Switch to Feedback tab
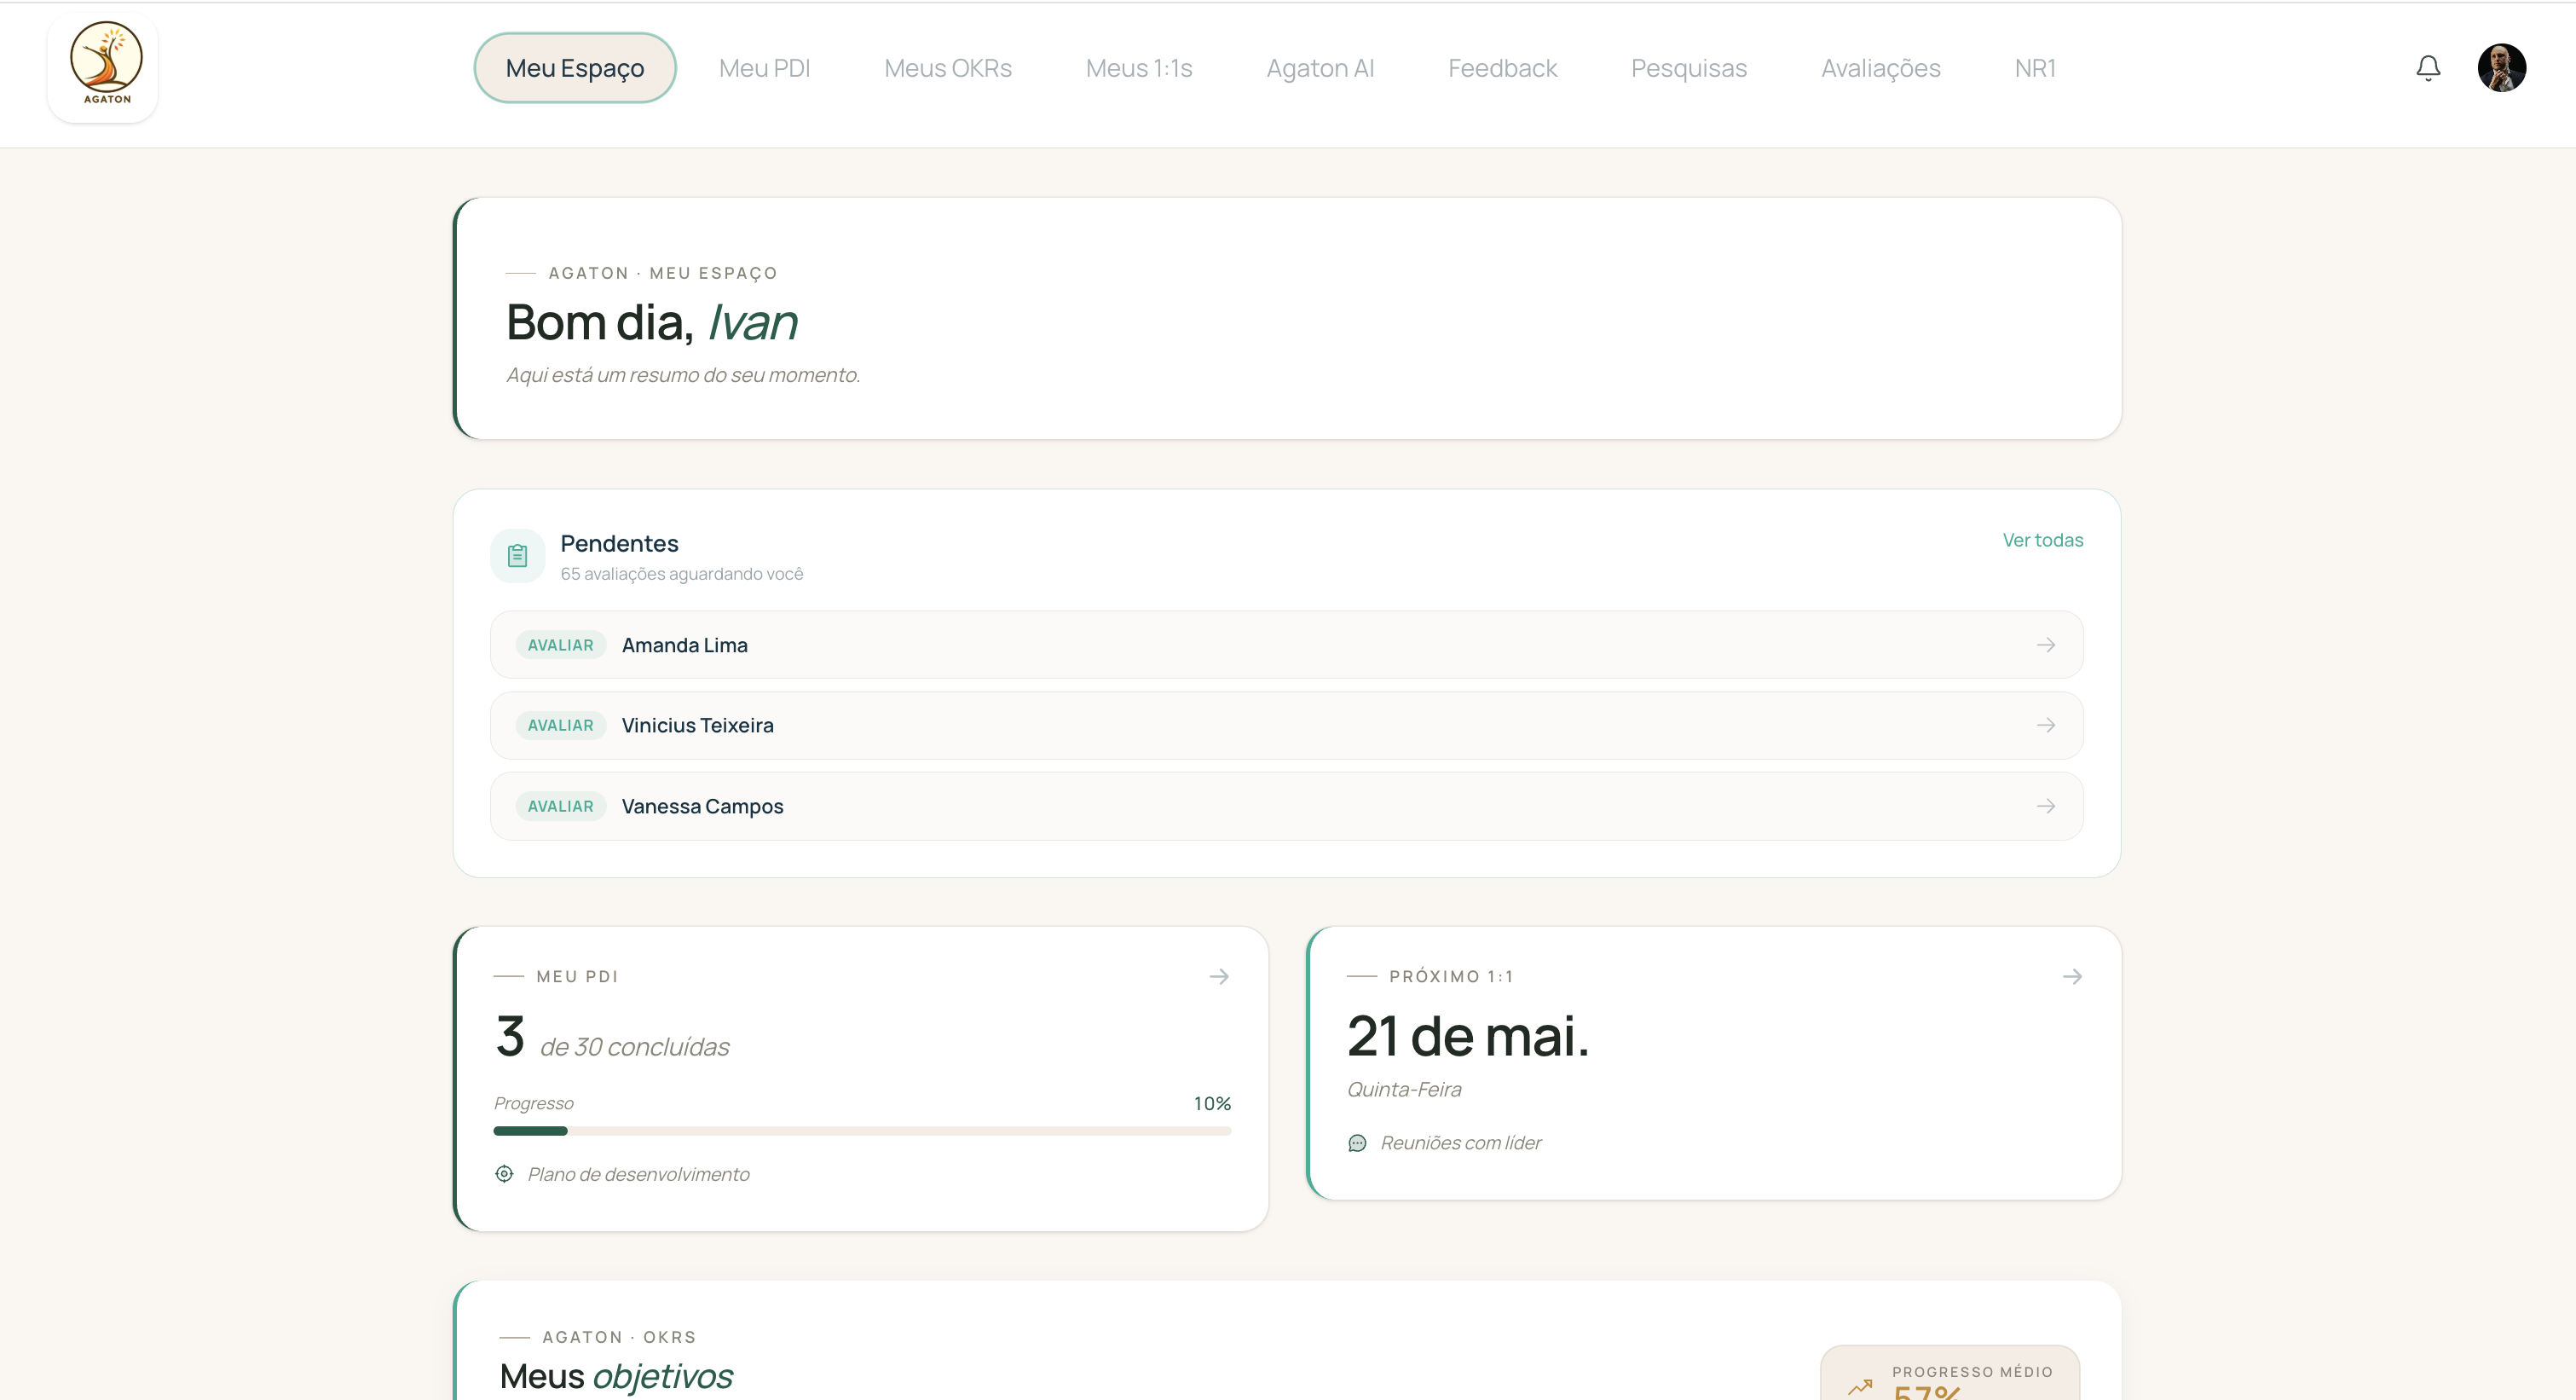2576x1400 pixels. (x=1502, y=68)
